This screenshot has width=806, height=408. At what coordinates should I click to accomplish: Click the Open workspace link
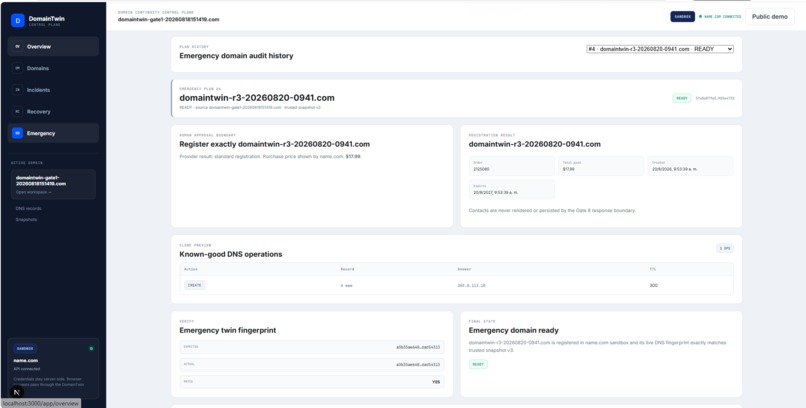33,192
